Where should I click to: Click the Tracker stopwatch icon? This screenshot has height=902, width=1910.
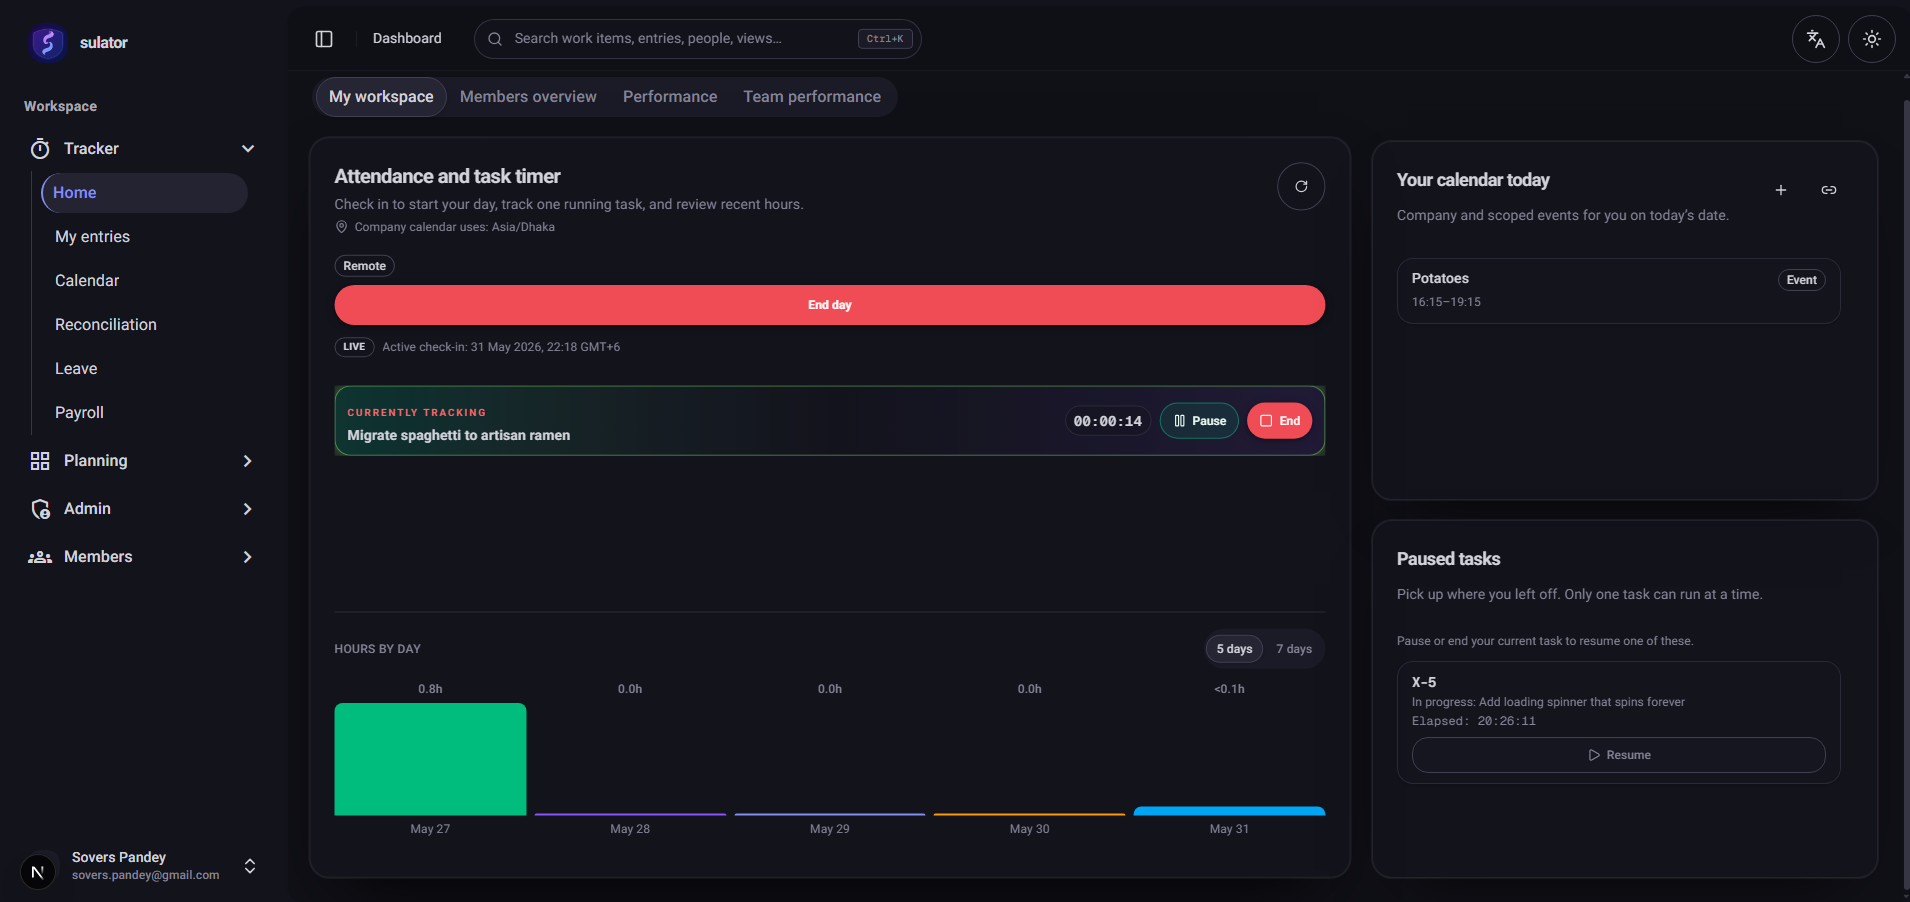(40, 149)
